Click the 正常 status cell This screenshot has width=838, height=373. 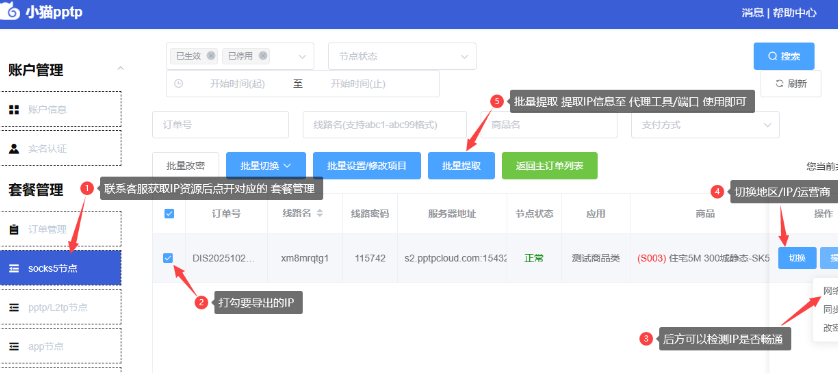pyautogui.click(x=534, y=258)
